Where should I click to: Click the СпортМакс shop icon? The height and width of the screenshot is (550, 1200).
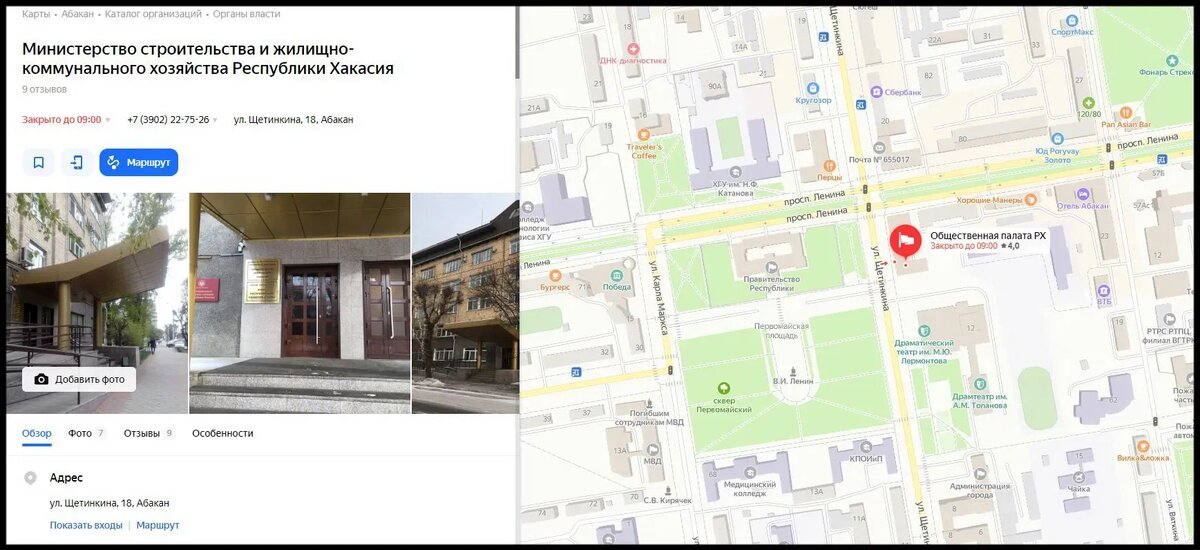(x=1072, y=20)
